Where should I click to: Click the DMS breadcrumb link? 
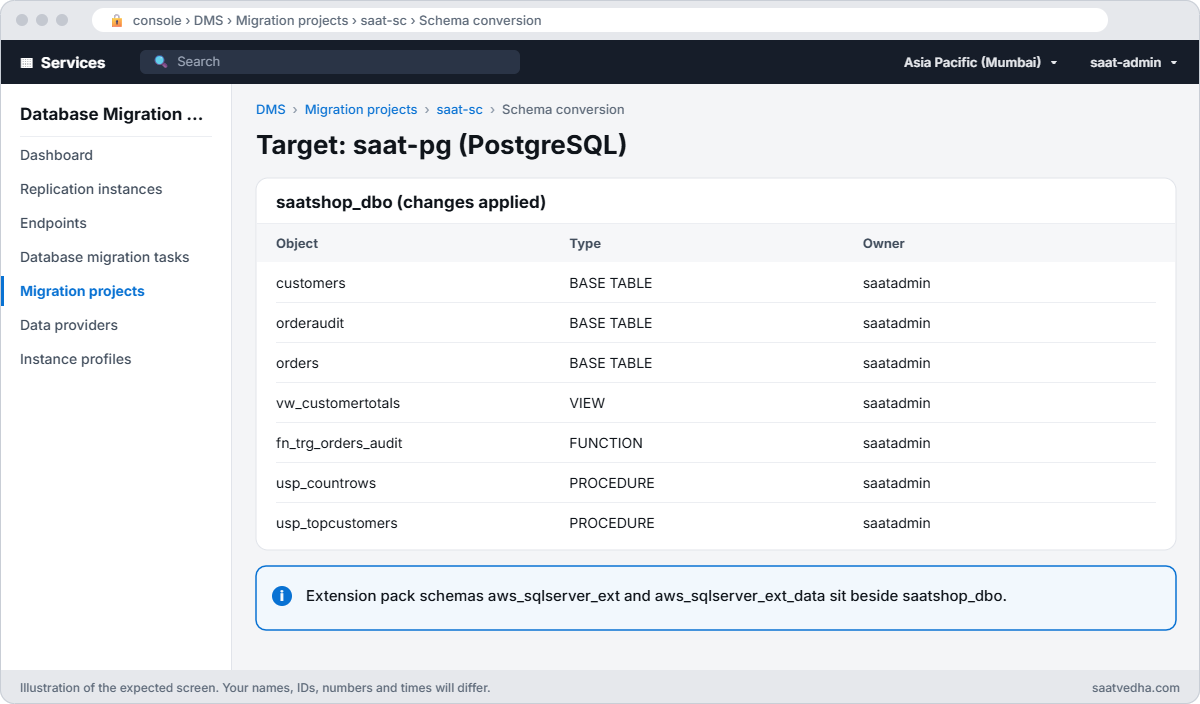271,110
